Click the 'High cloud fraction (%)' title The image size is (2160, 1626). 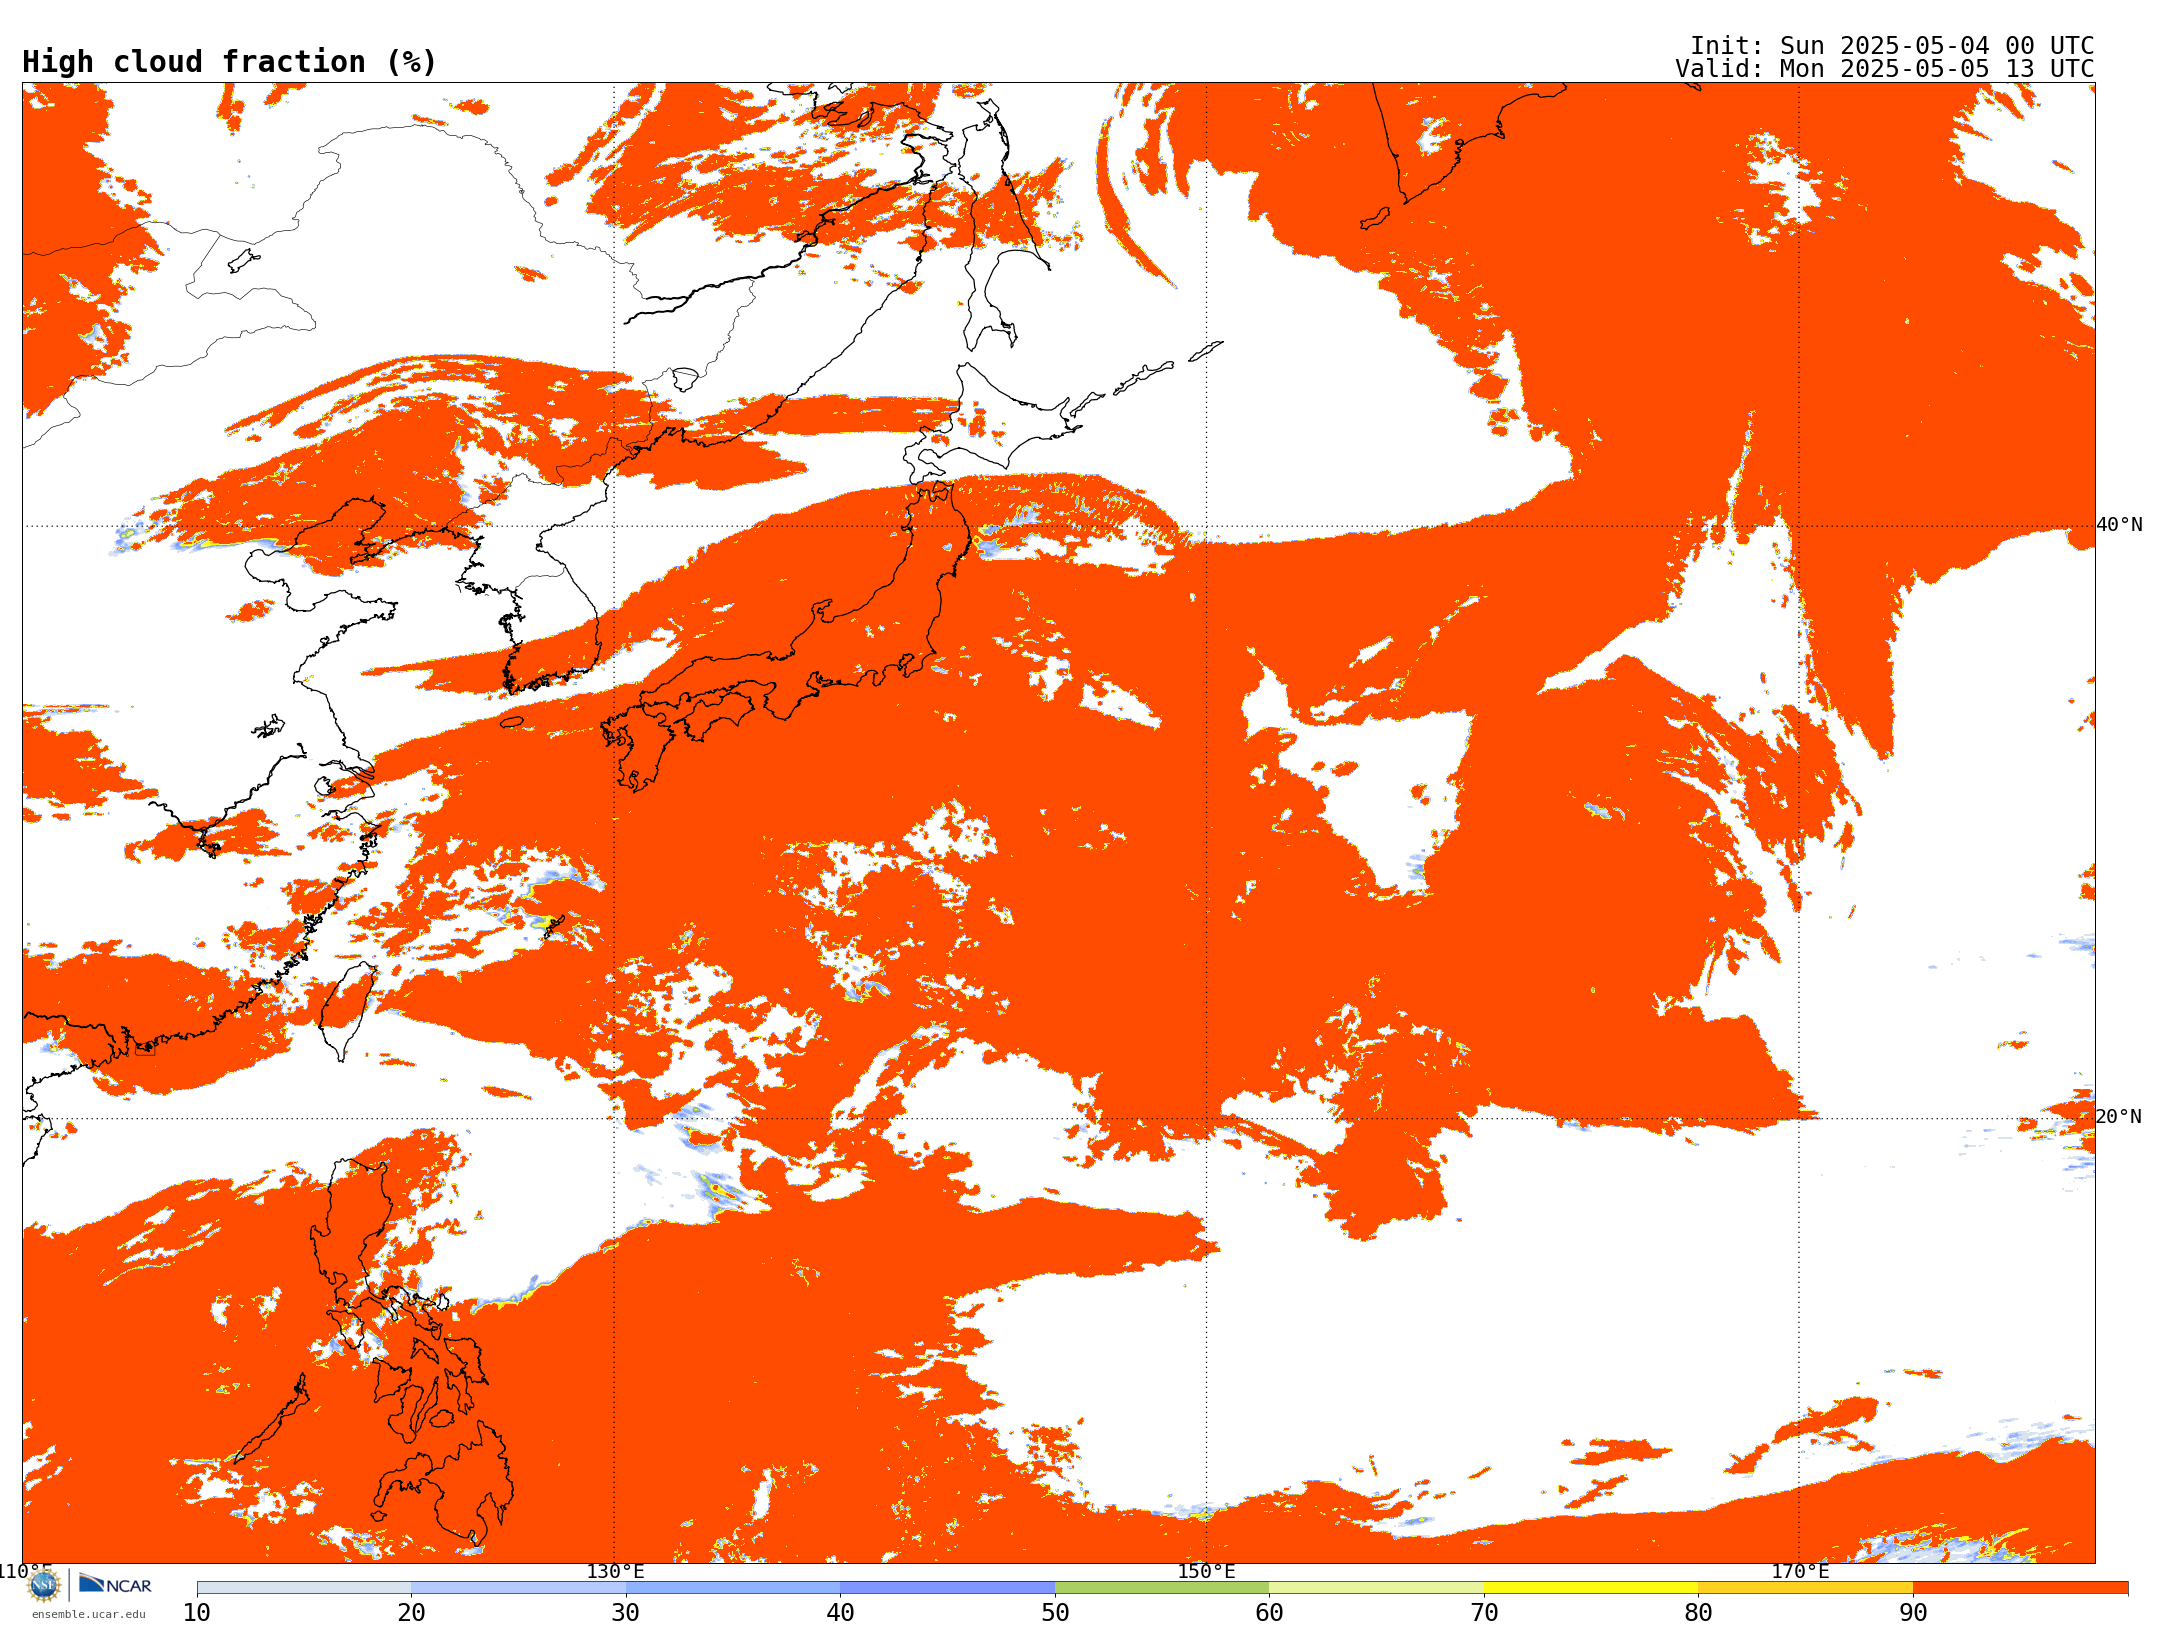pos(229,62)
